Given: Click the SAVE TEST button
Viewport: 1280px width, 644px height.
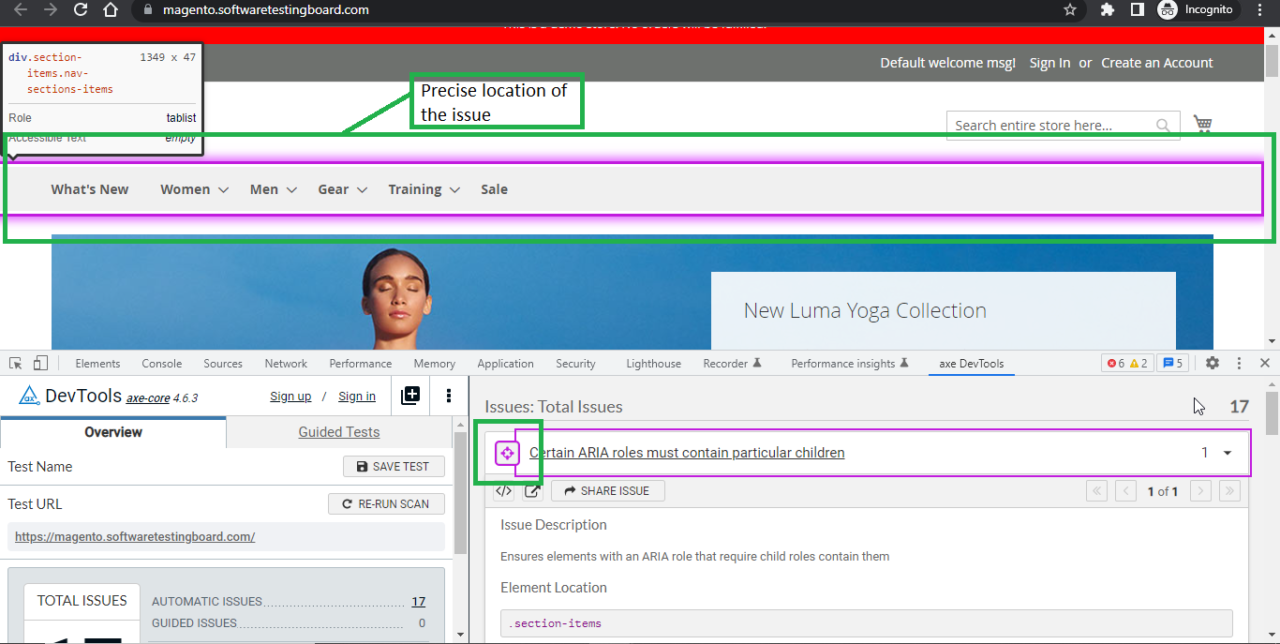Looking at the screenshot, I should pos(393,467).
